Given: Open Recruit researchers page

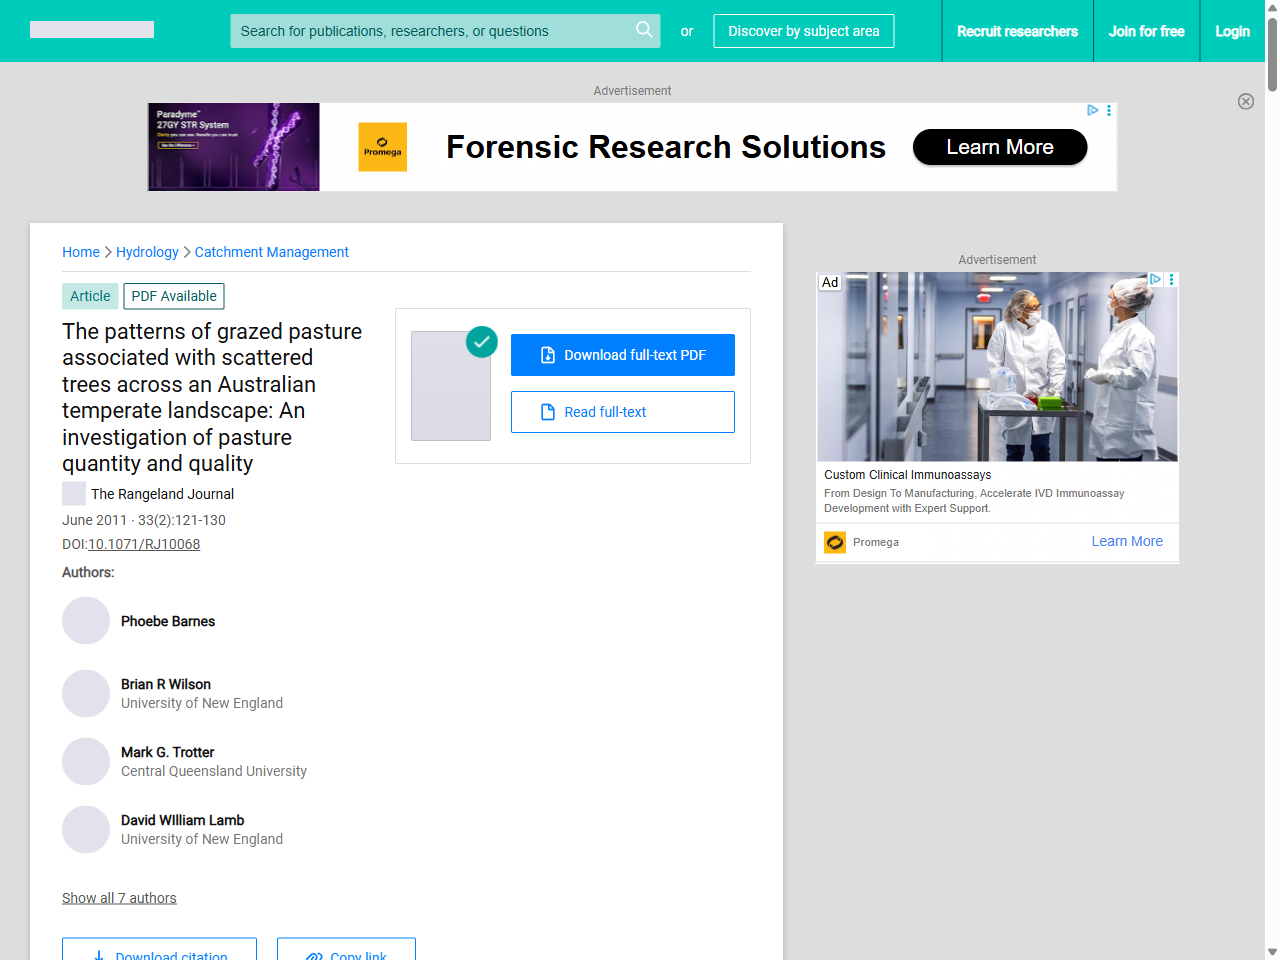Looking at the screenshot, I should pyautogui.click(x=1017, y=31).
